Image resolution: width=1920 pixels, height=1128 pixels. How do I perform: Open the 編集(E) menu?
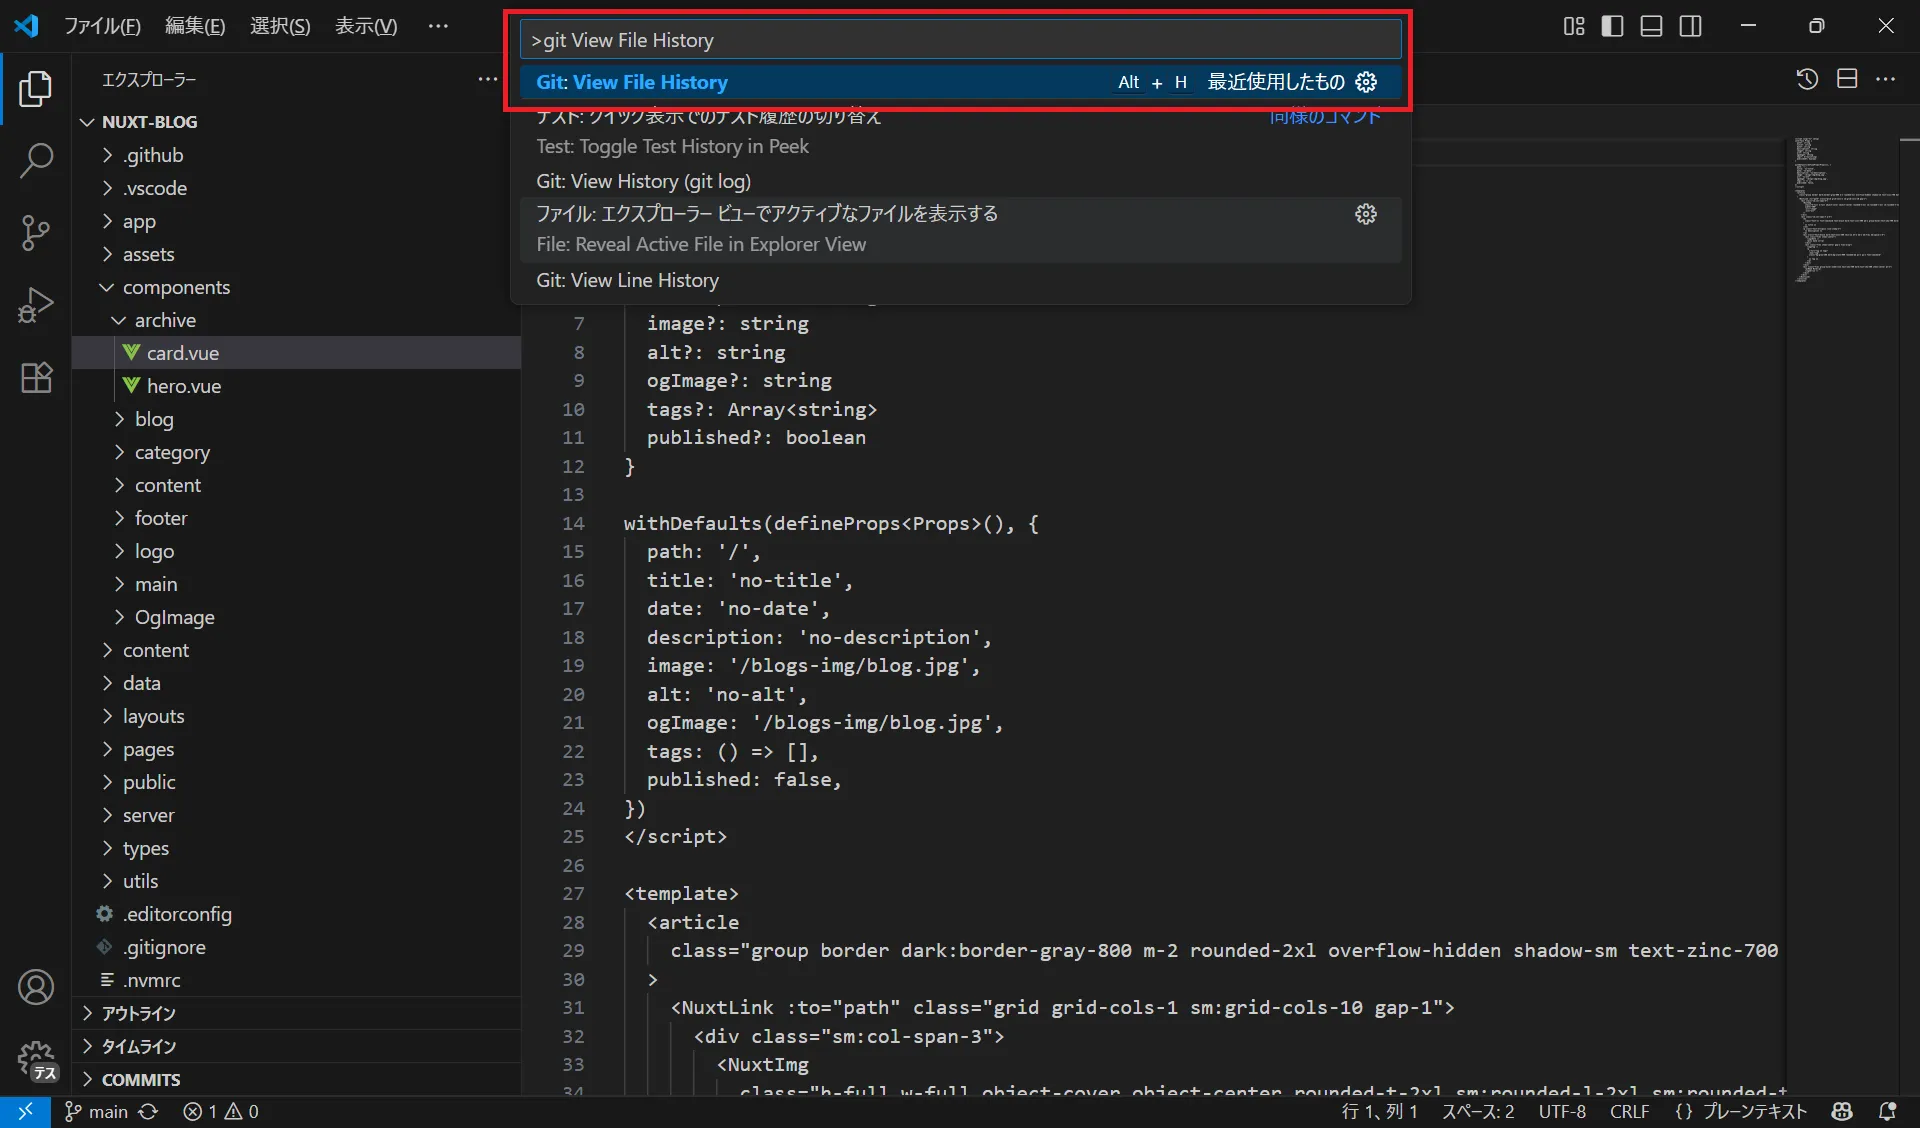tap(195, 26)
